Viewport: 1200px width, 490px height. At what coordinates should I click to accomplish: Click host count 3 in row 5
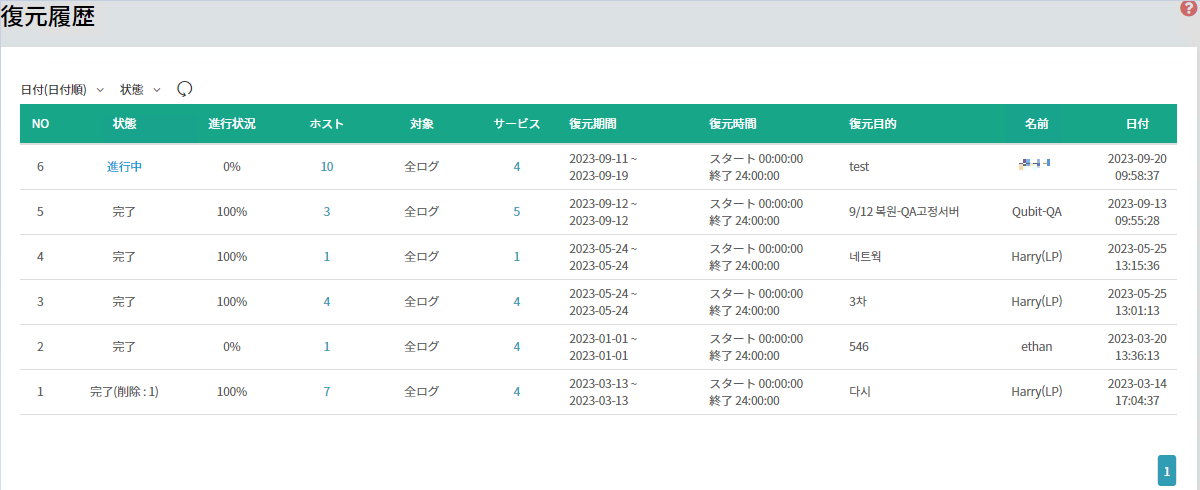point(327,212)
